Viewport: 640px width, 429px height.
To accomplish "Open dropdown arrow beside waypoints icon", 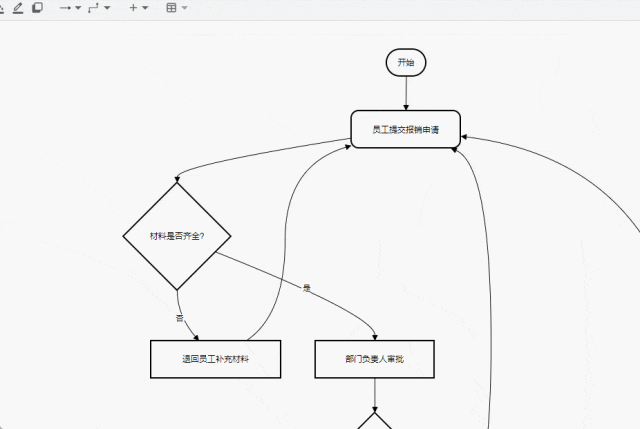I will 107,8.
